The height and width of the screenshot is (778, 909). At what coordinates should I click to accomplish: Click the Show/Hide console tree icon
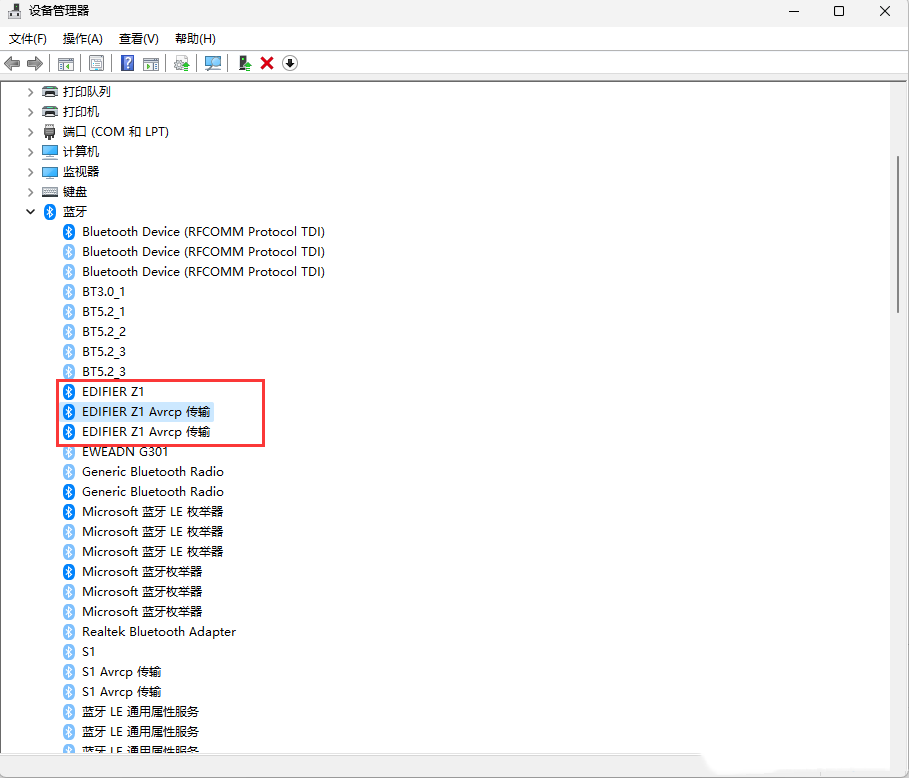[65, 63]
